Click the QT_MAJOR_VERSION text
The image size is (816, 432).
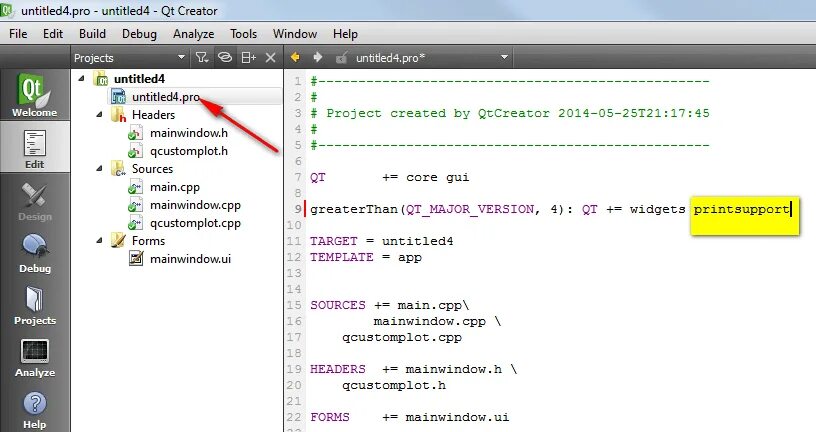click(469, 209)
